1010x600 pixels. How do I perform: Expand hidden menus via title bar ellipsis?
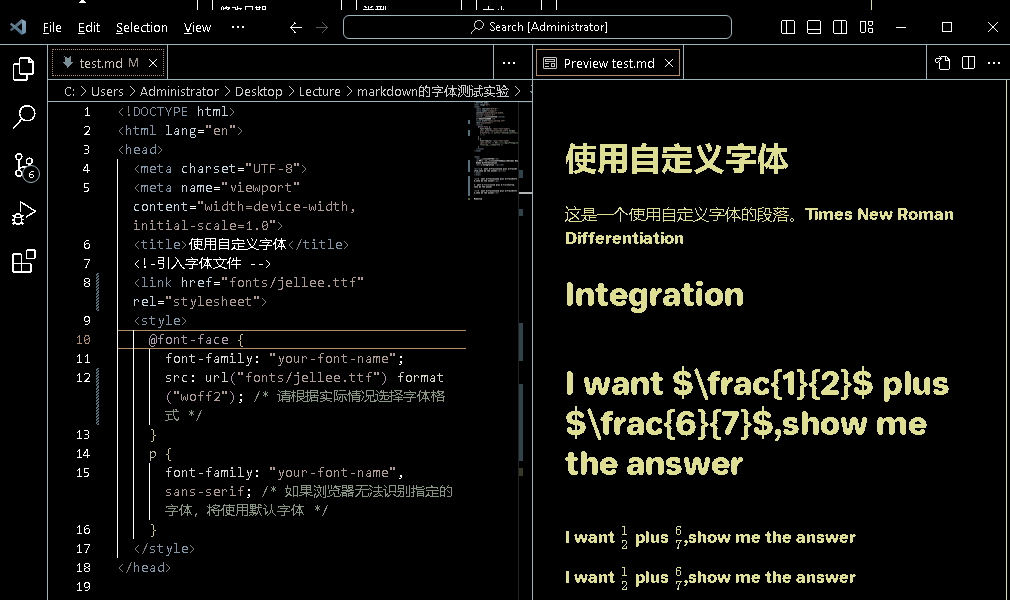(x=238, y=27)
